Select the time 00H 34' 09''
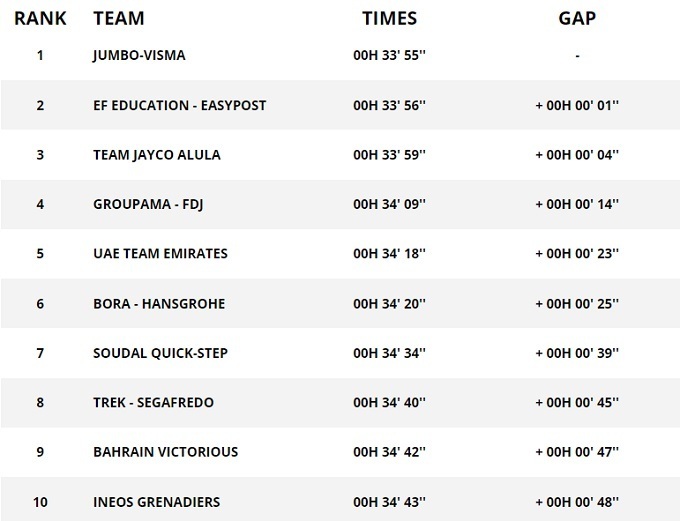 390,204
